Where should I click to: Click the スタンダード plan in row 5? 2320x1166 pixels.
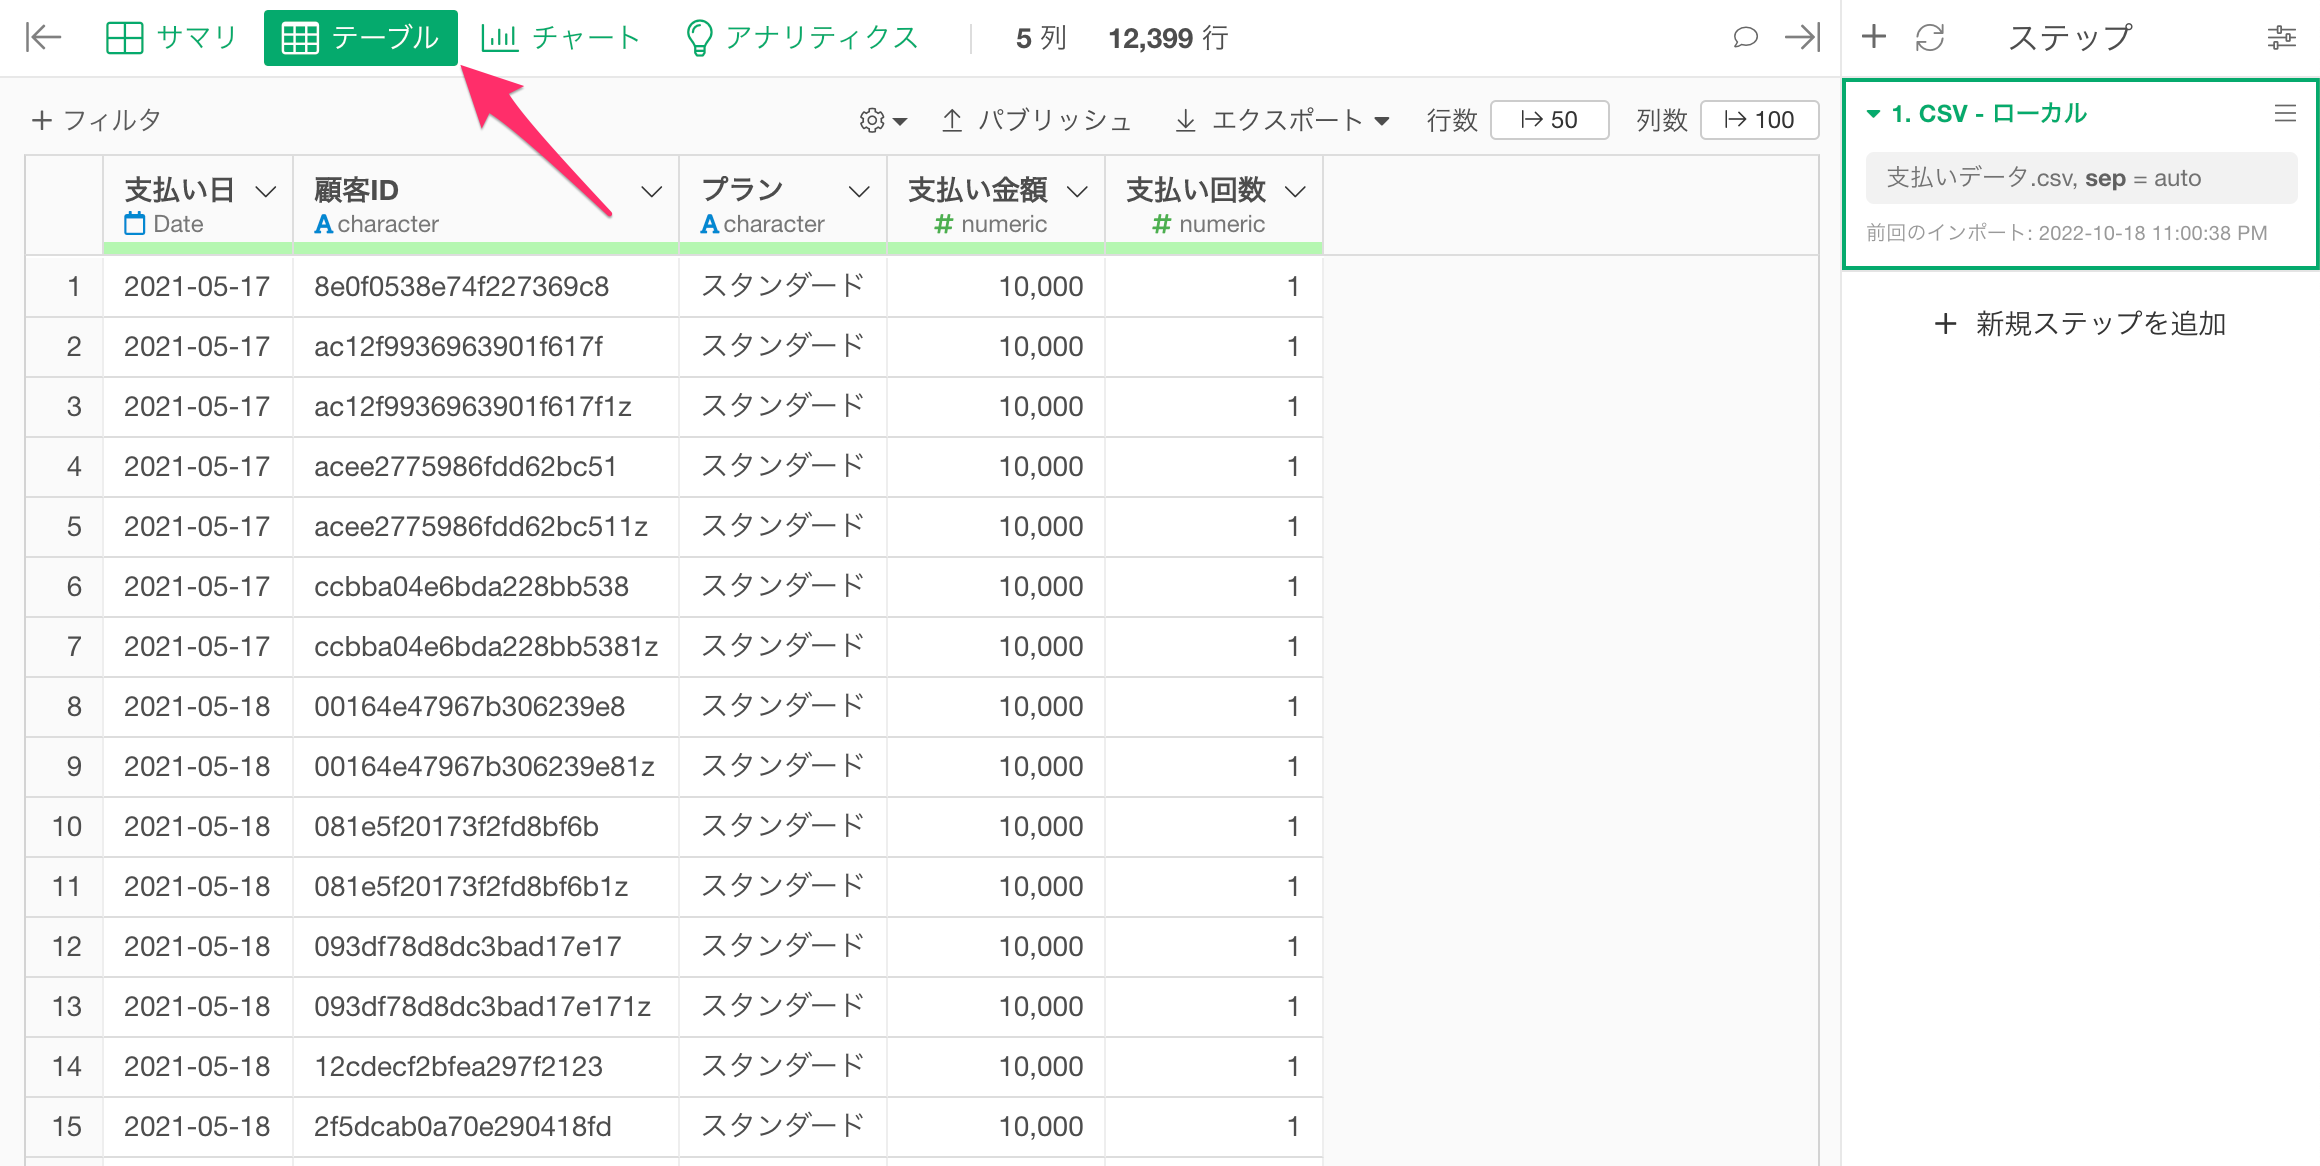pos(783,527)
